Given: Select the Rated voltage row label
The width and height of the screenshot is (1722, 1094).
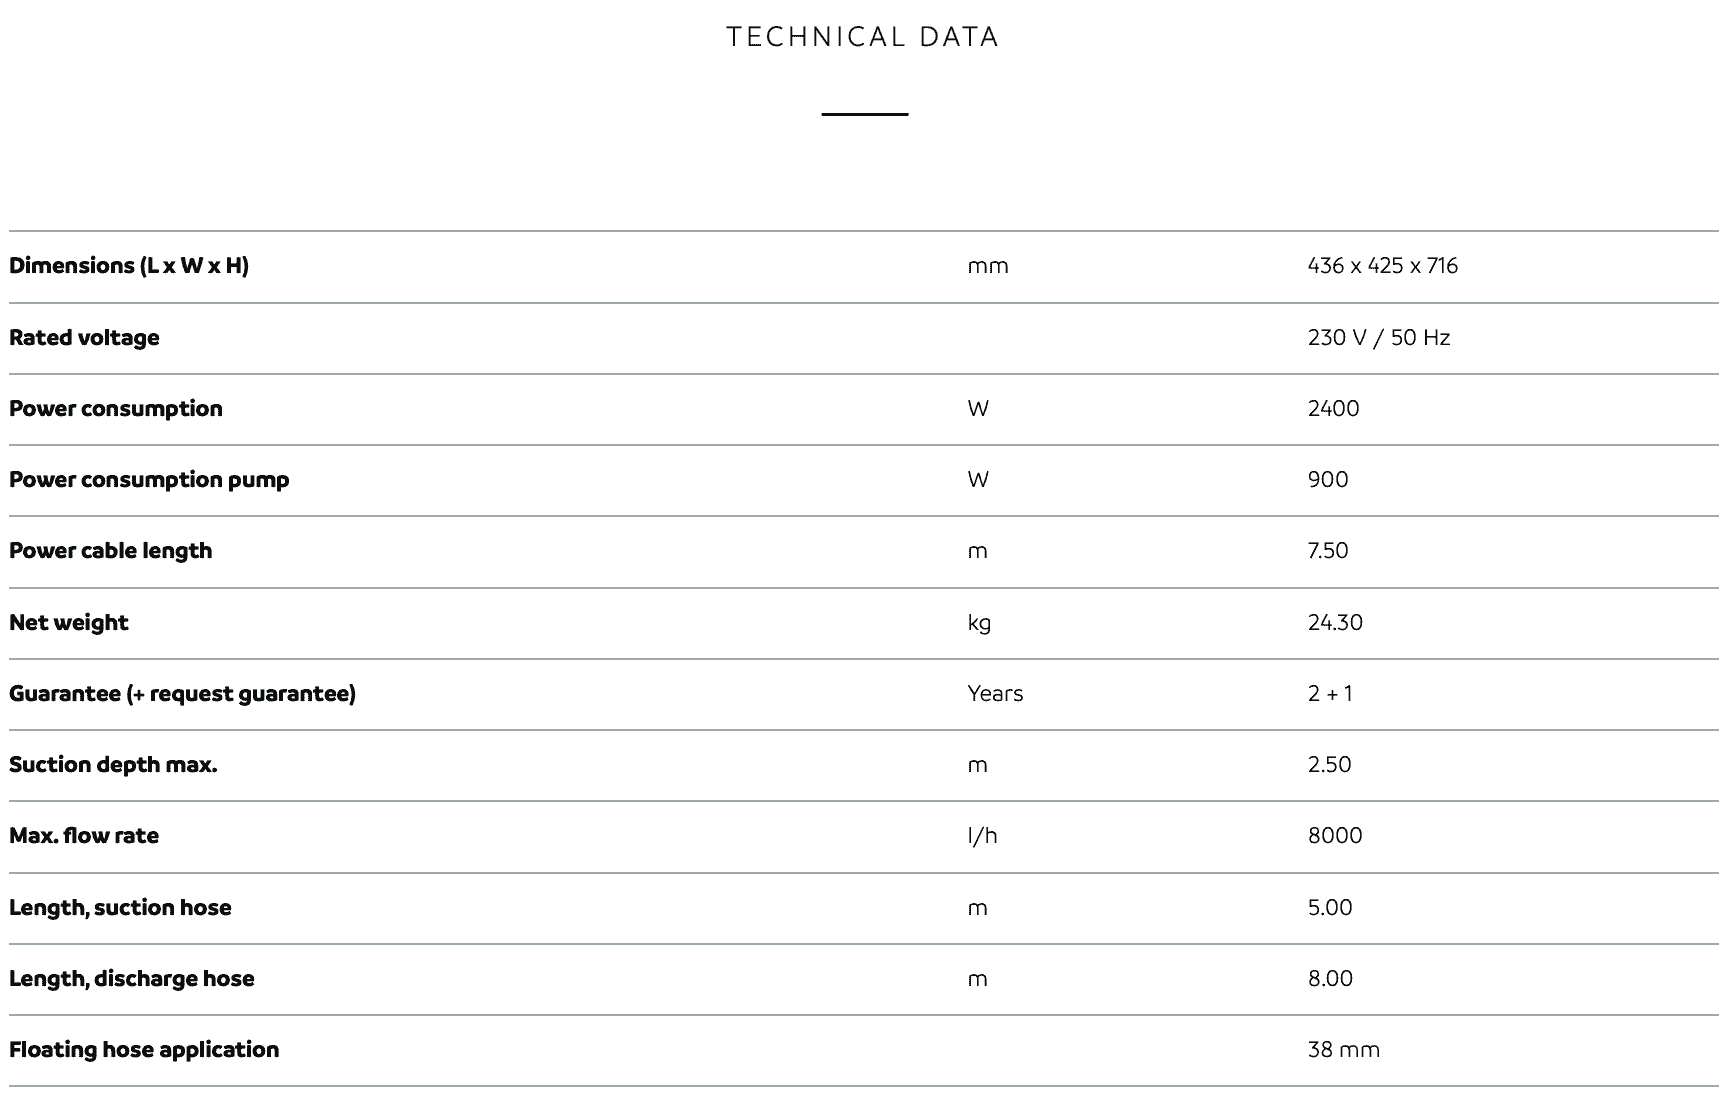Looking at the screenshot, I should (x=84, y=338).
